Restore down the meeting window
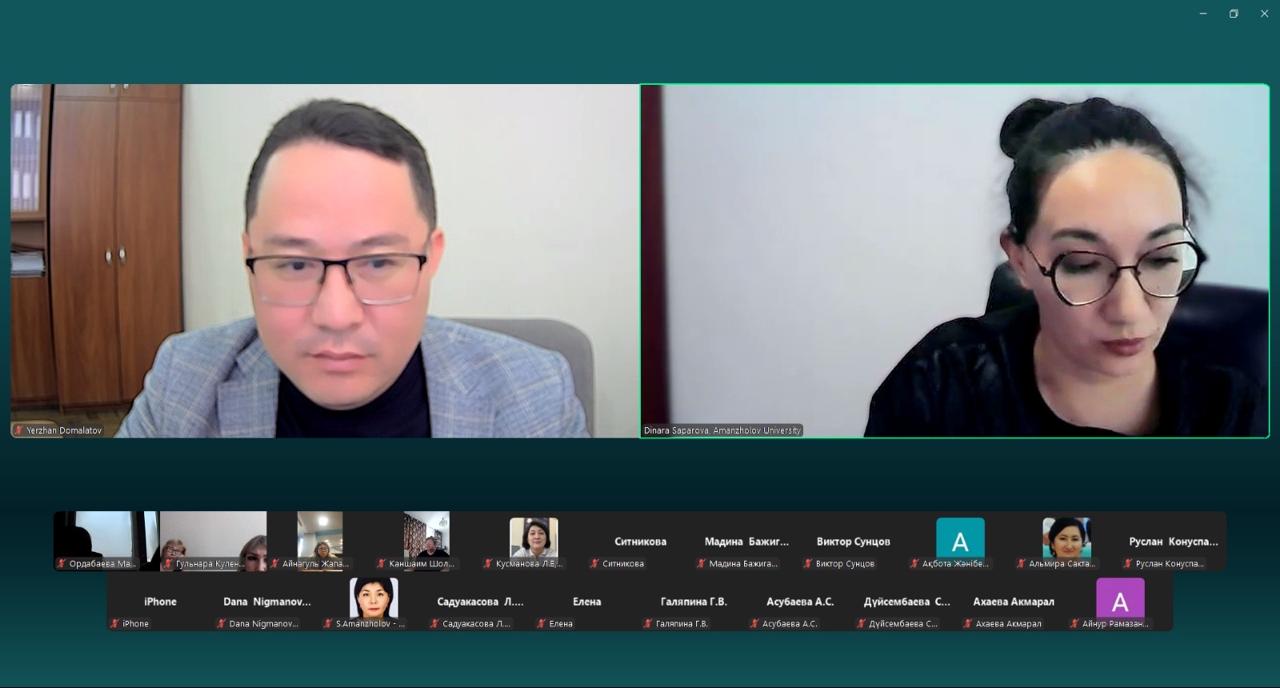The width and height of the screenshot is (1280, 688). (x=1233, y=14)
